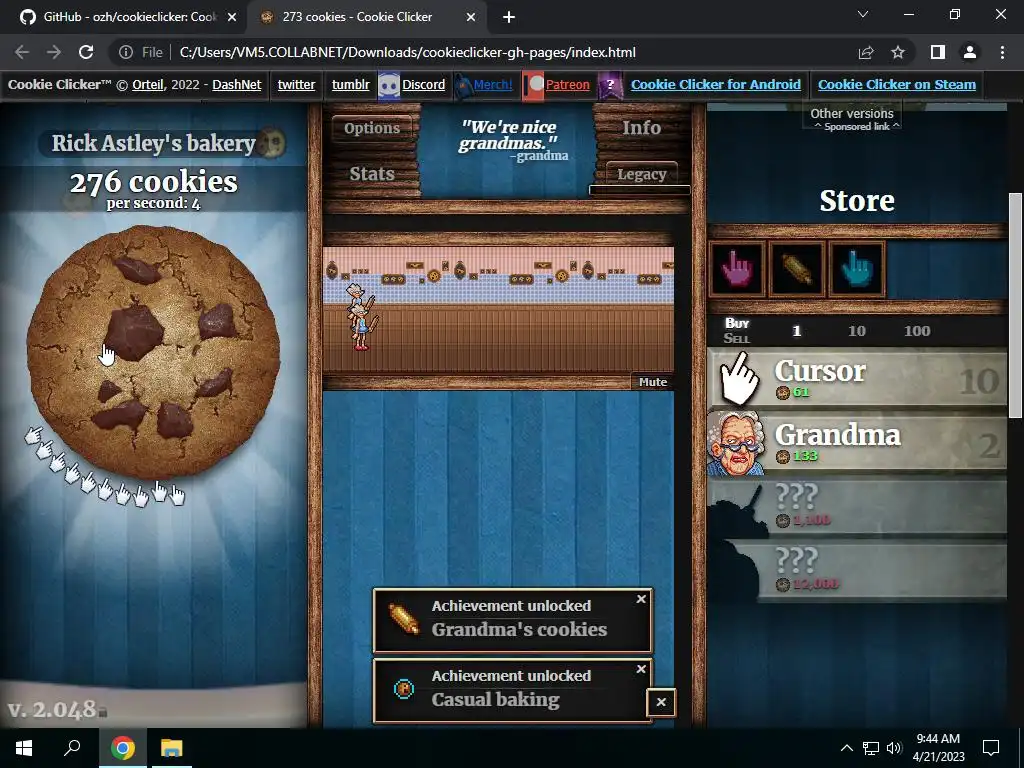This screenshot has width=1024, height=768.
Task: Open the Options menu
Action: [x=372, y=128]
